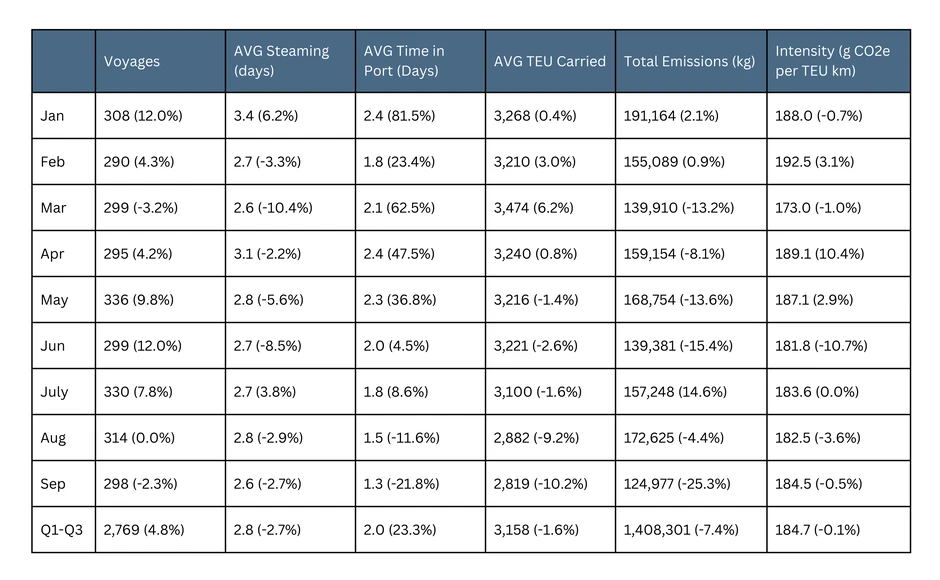
Task: Click the January voyages value 308 (12.0%)
Action: click(143, 116)
